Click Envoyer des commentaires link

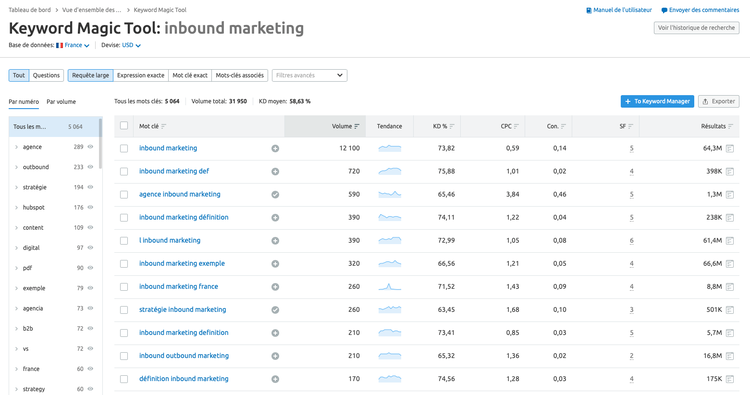[x=700, y=10]
